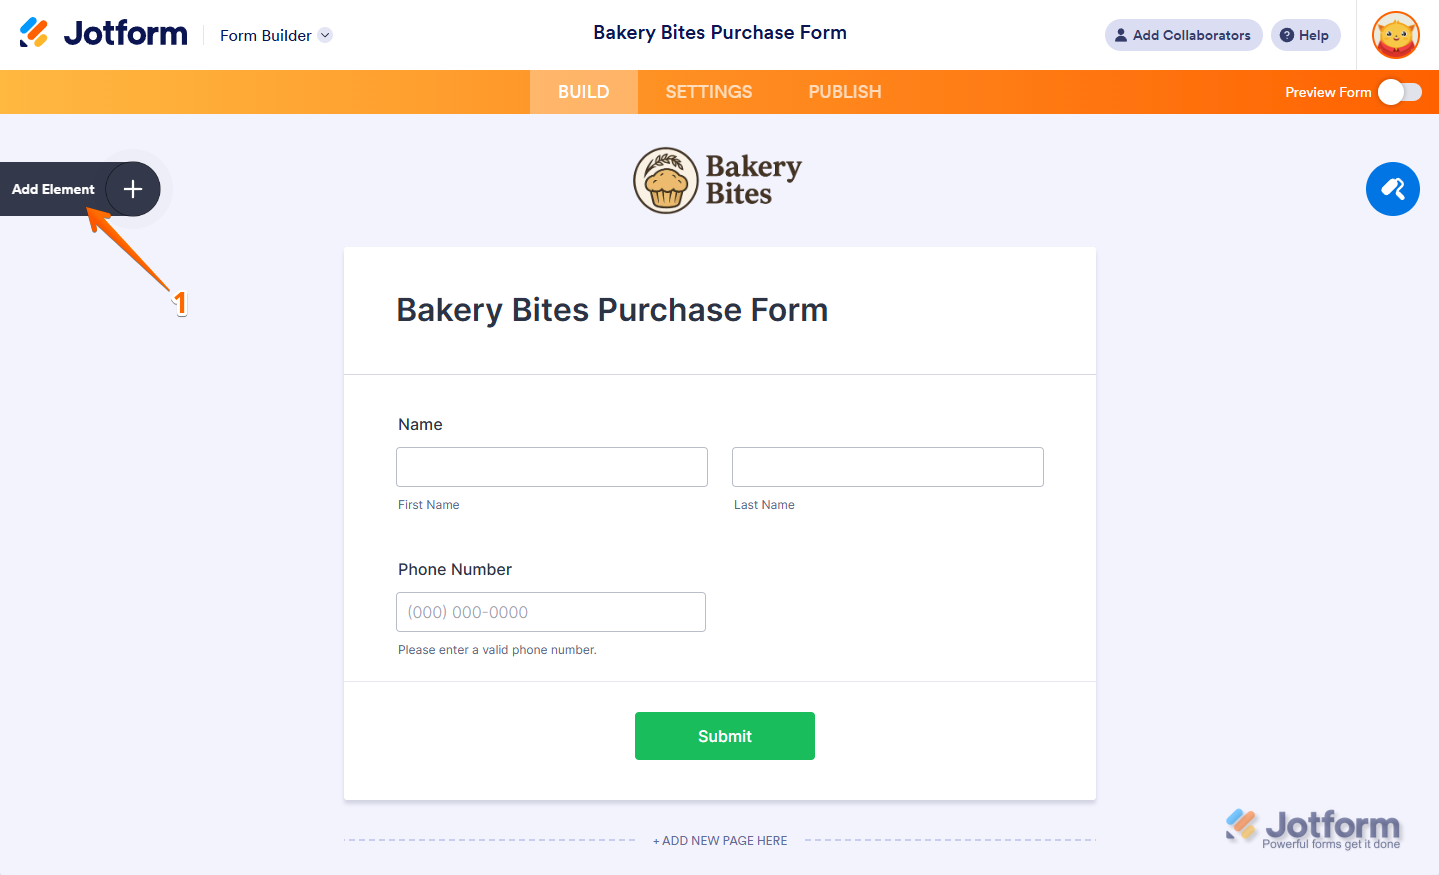Click the Last Name input field

(888, 467)
